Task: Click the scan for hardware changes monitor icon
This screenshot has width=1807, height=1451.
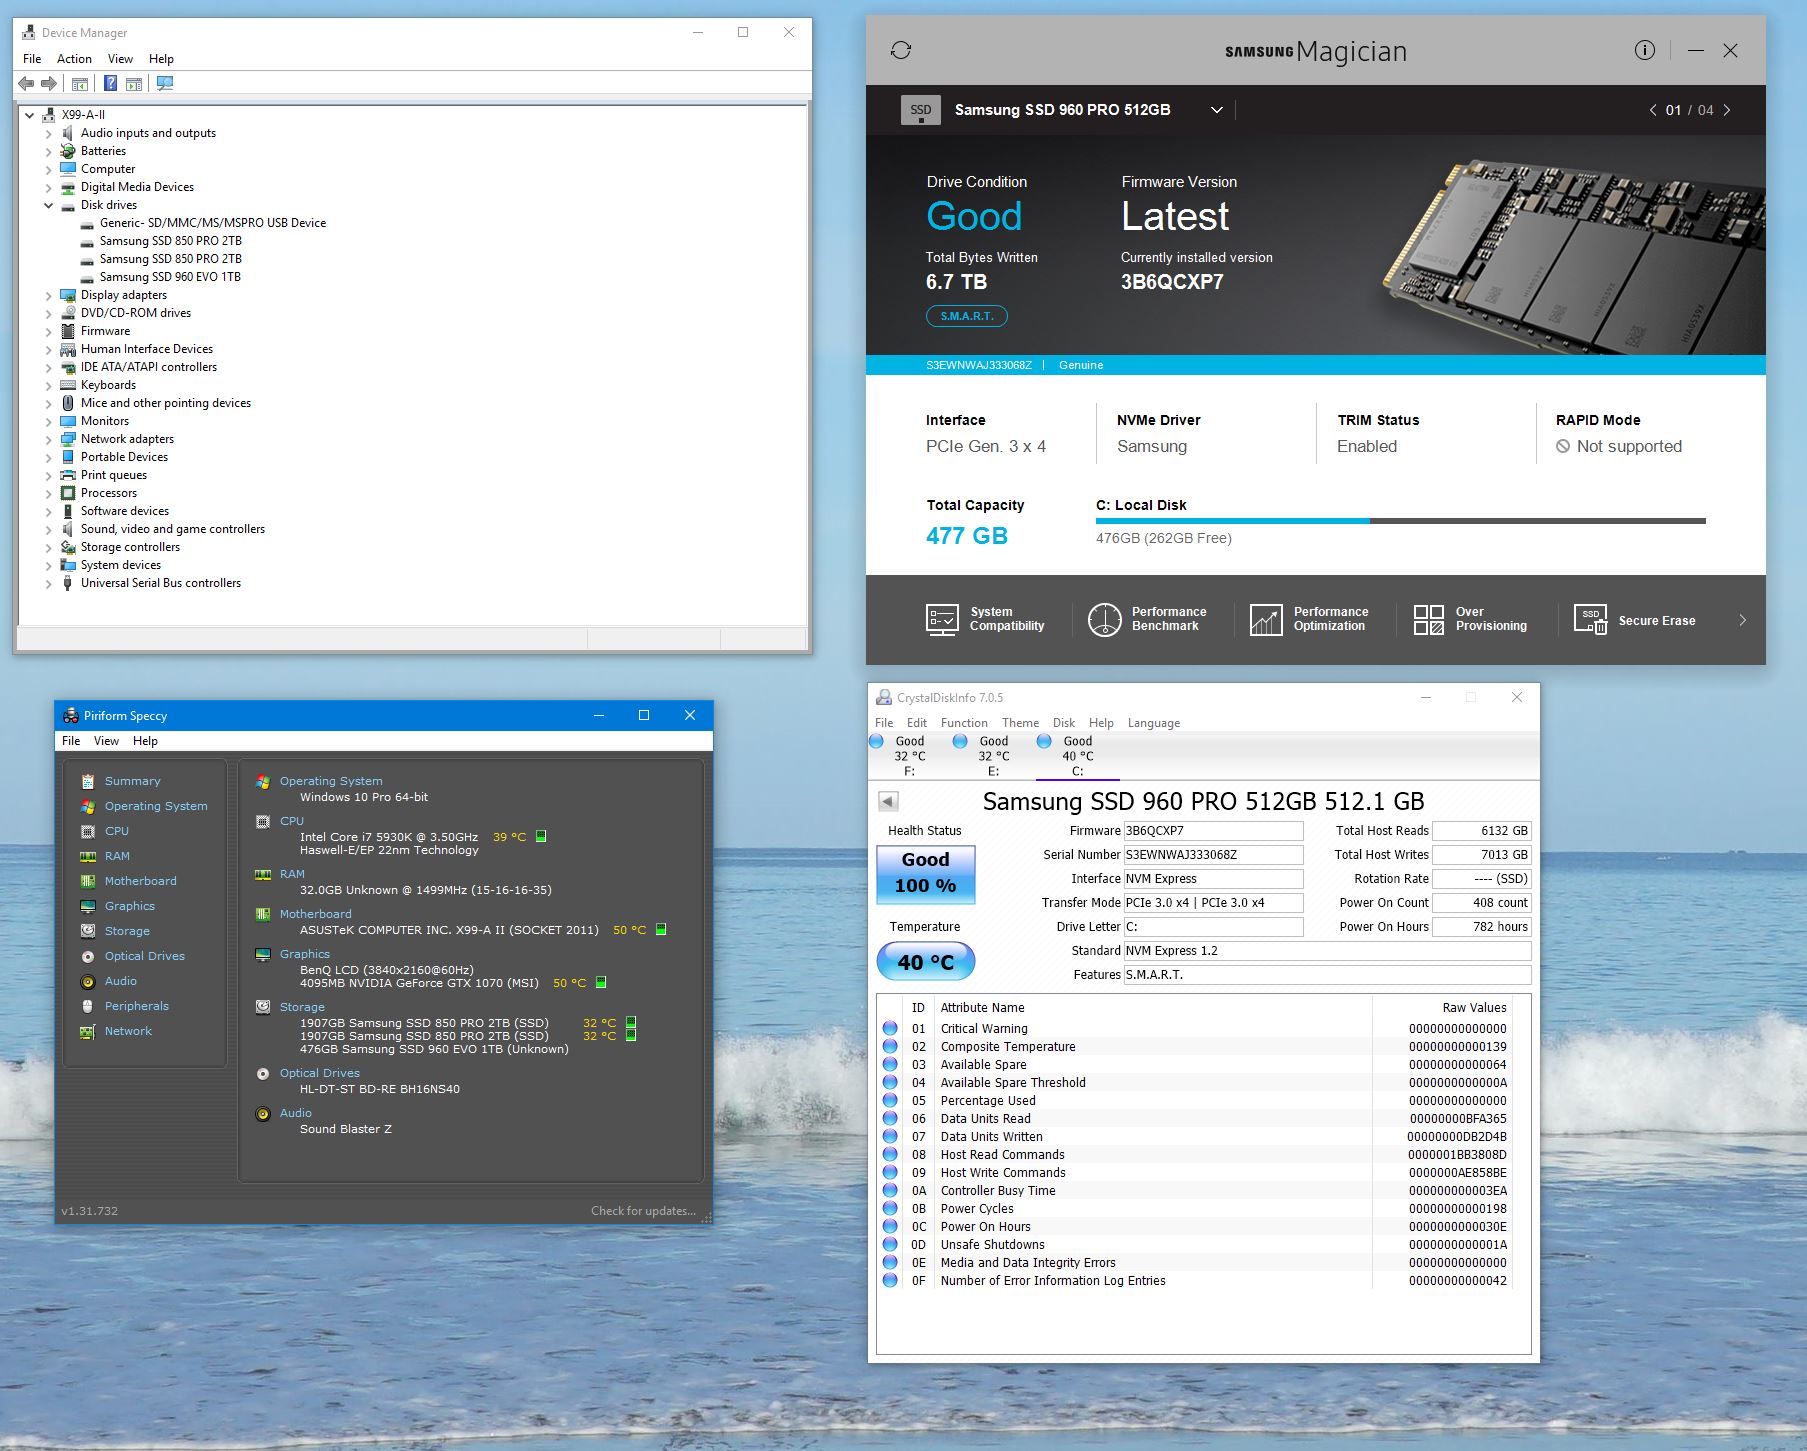Action: tap(165, 83)
